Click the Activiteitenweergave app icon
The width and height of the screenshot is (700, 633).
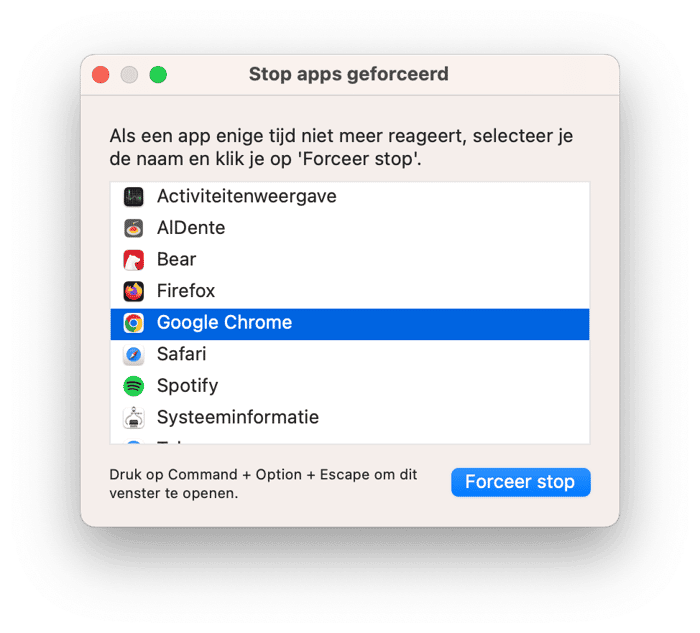pos(133,197)
